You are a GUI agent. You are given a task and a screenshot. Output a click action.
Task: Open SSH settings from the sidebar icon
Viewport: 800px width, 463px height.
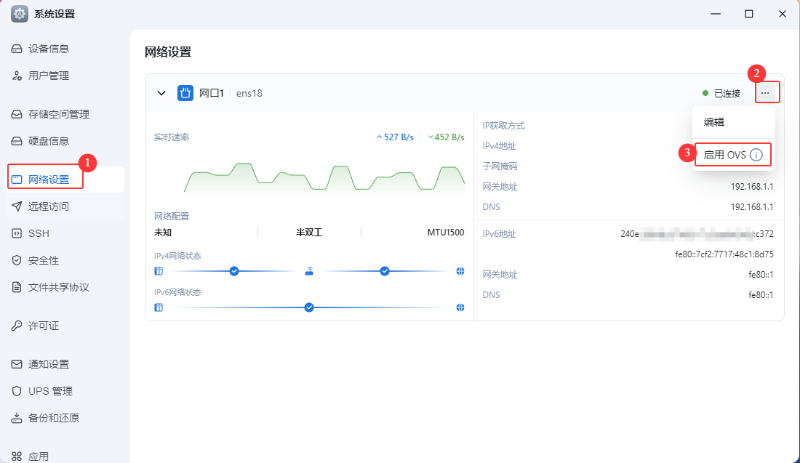coord(17,233)
